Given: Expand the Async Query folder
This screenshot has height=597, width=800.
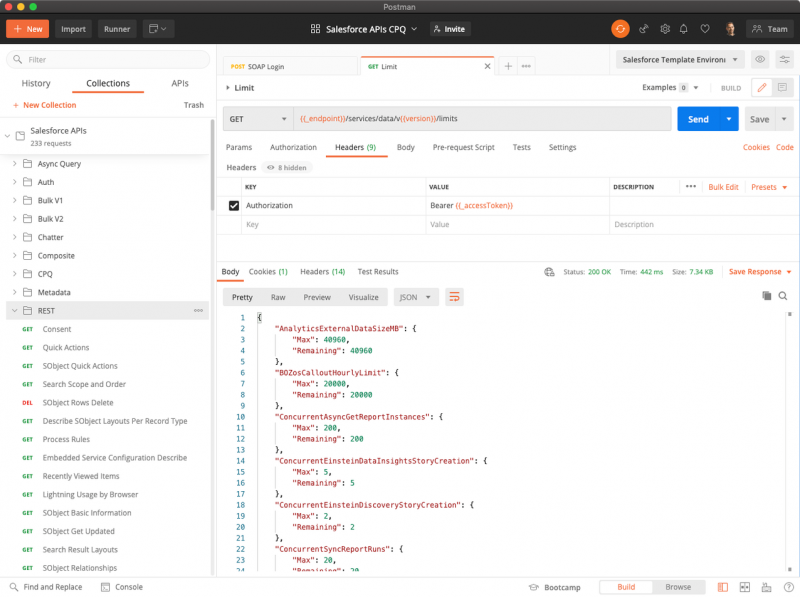Looking at the screenshot, I should coord(14,164).
